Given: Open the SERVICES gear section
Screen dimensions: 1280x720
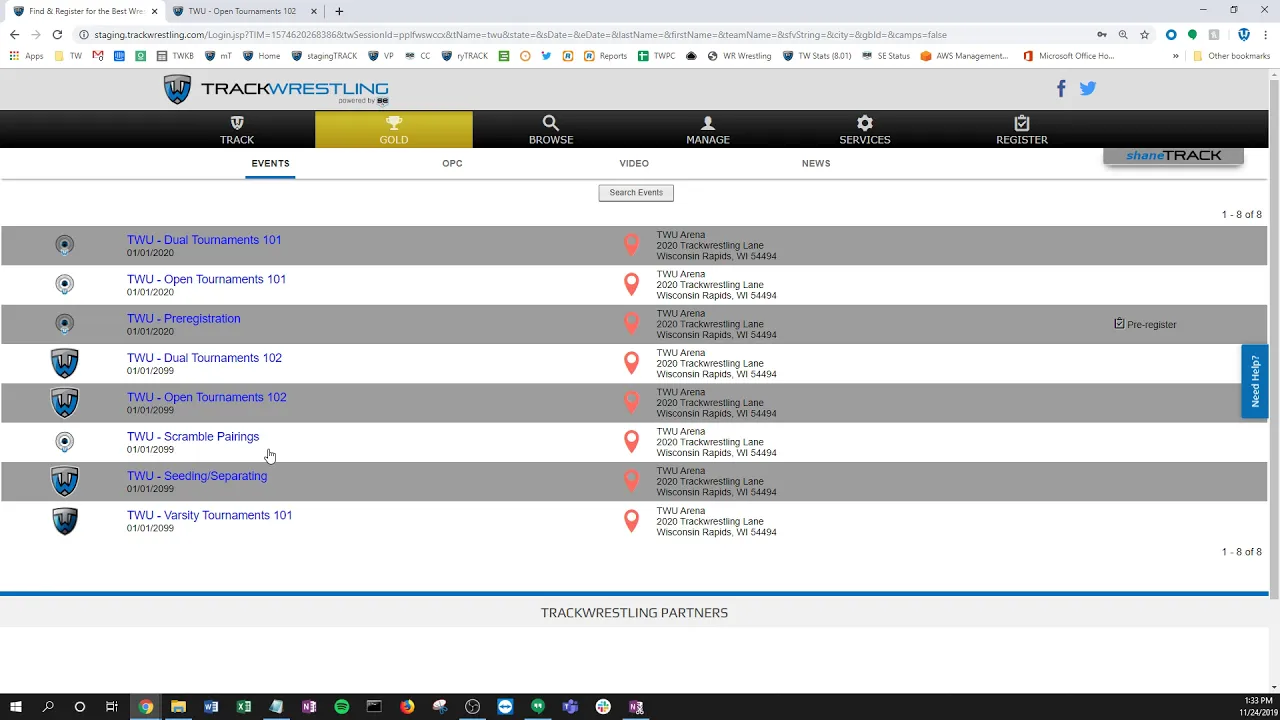Looking at the screenshot, I should click(x=865, y=130).
